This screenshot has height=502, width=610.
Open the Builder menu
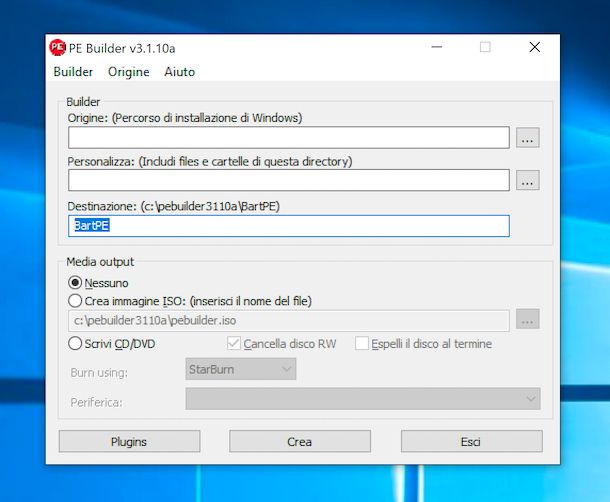click(x=73, y=72)
